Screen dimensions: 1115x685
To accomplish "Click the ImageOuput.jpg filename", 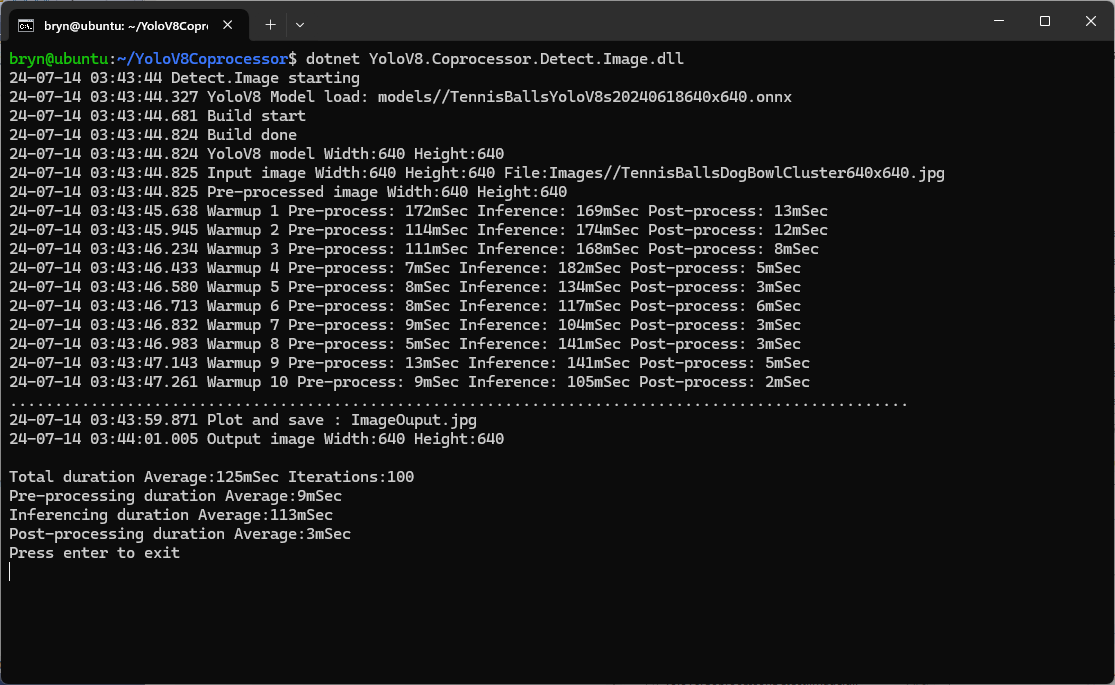I will (x=413, y=420).
